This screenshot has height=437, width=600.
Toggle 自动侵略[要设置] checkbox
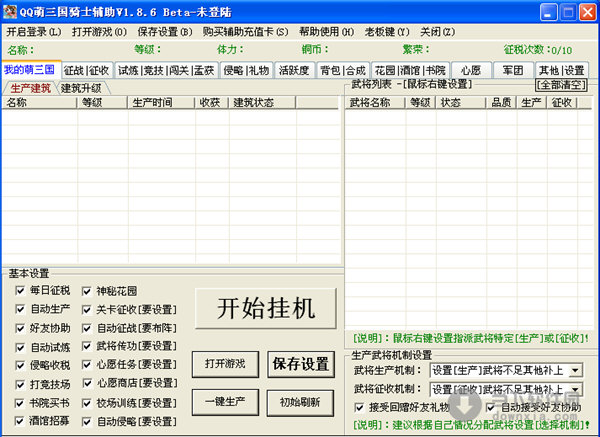pyautogui.click(x=86, y=422)
